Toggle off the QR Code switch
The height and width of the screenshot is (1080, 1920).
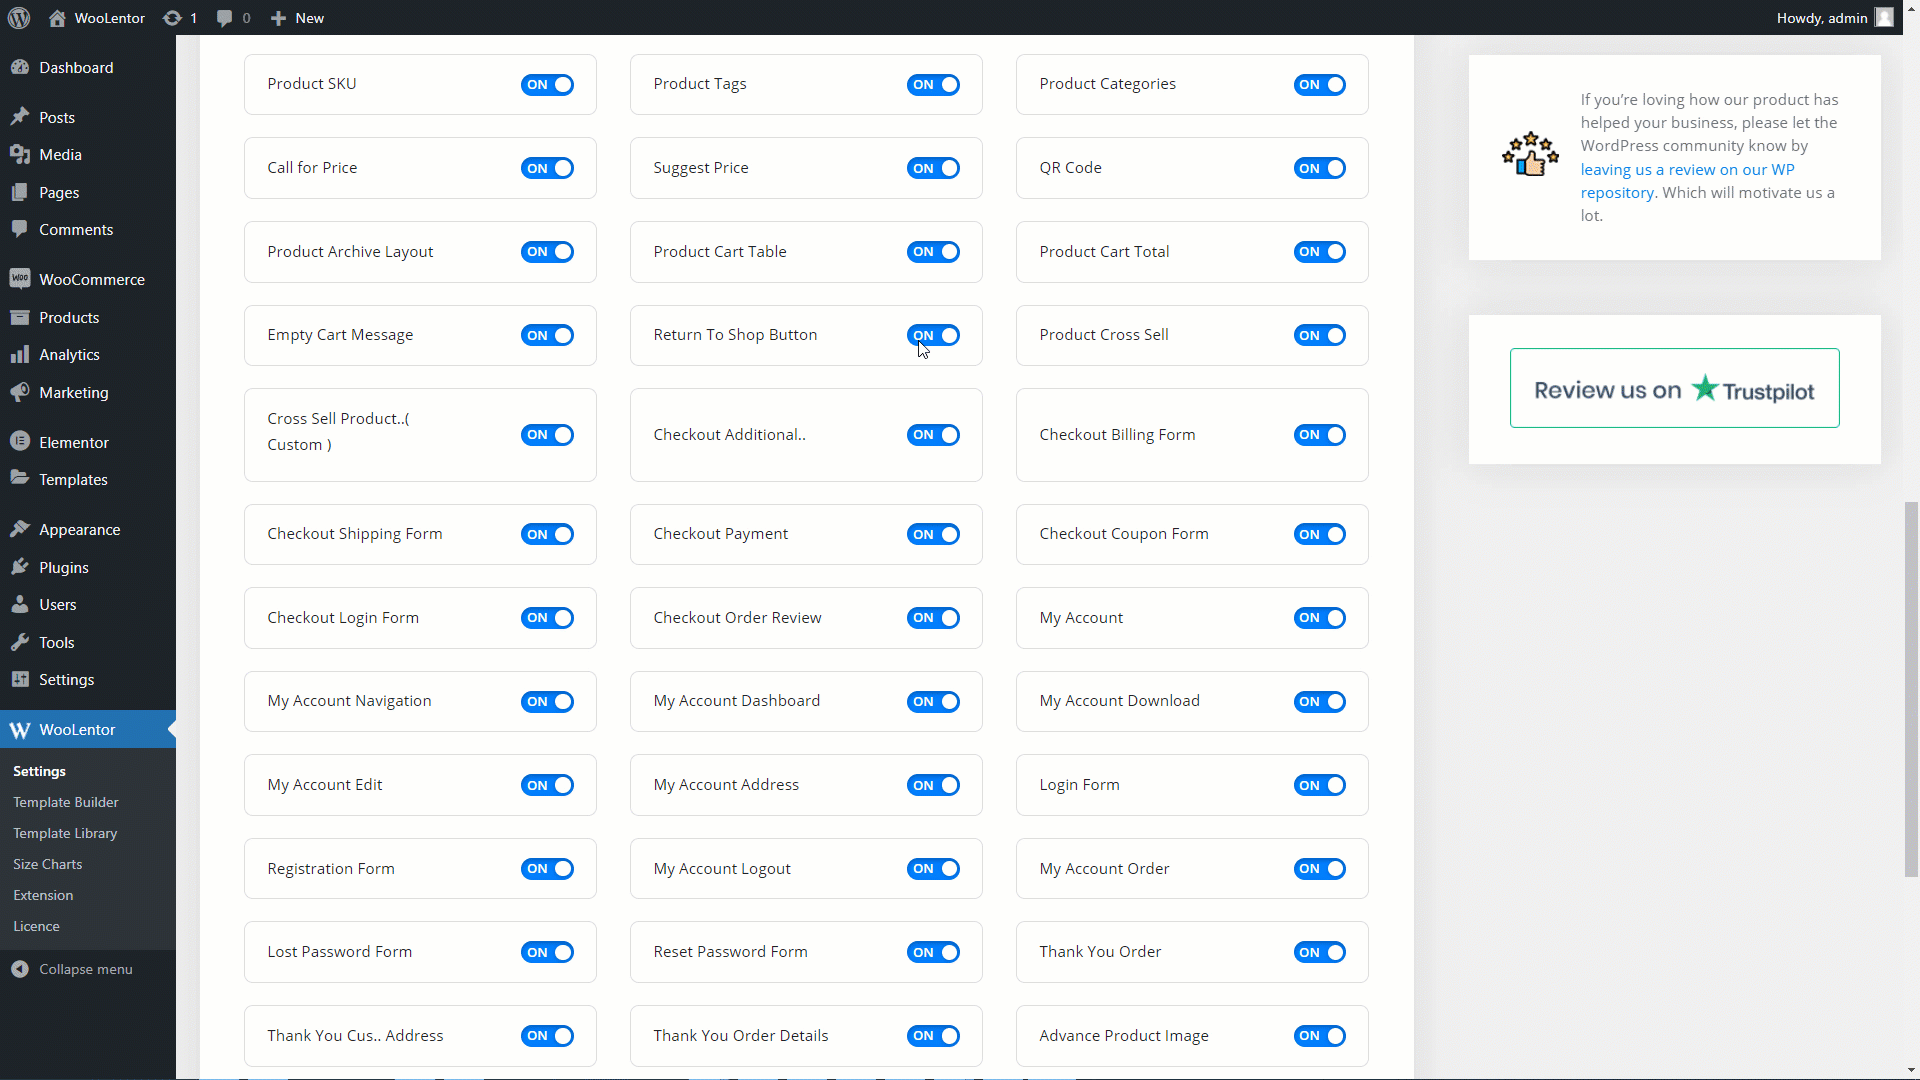tap(1319, 168)
